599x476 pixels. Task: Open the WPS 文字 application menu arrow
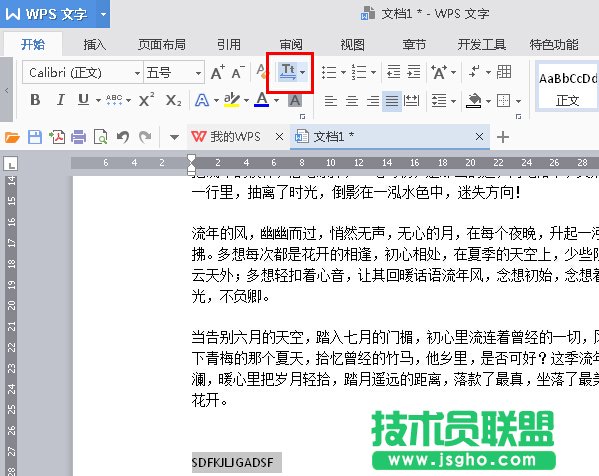coord(103,14)
